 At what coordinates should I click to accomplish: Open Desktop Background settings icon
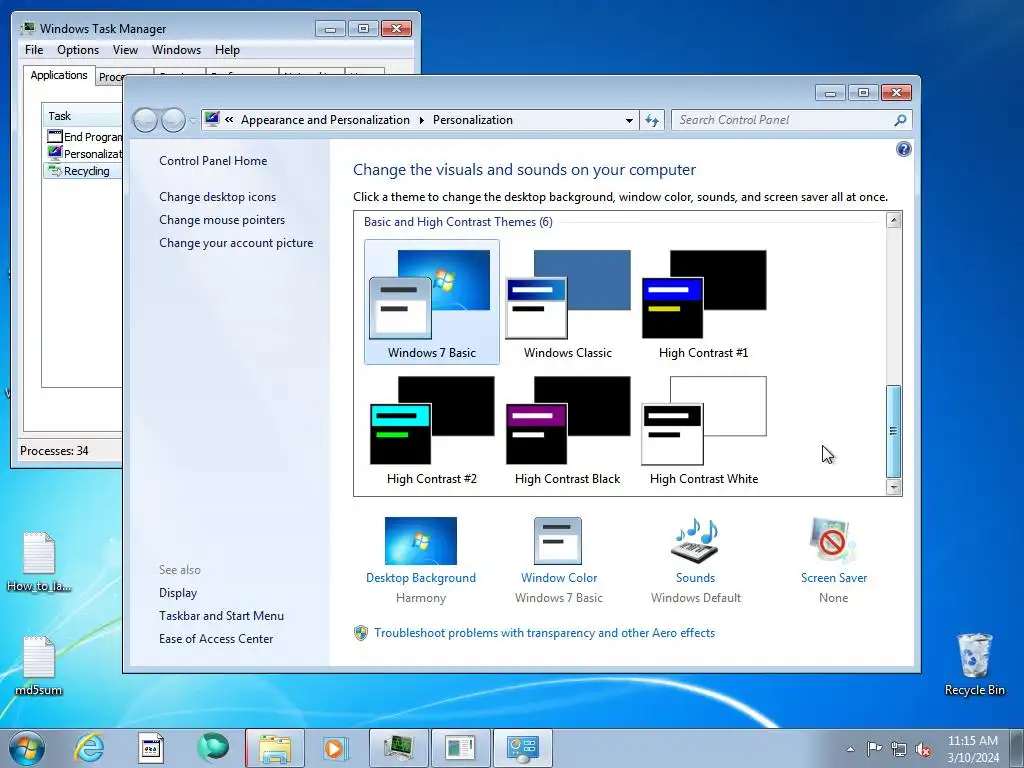[421, 541]
